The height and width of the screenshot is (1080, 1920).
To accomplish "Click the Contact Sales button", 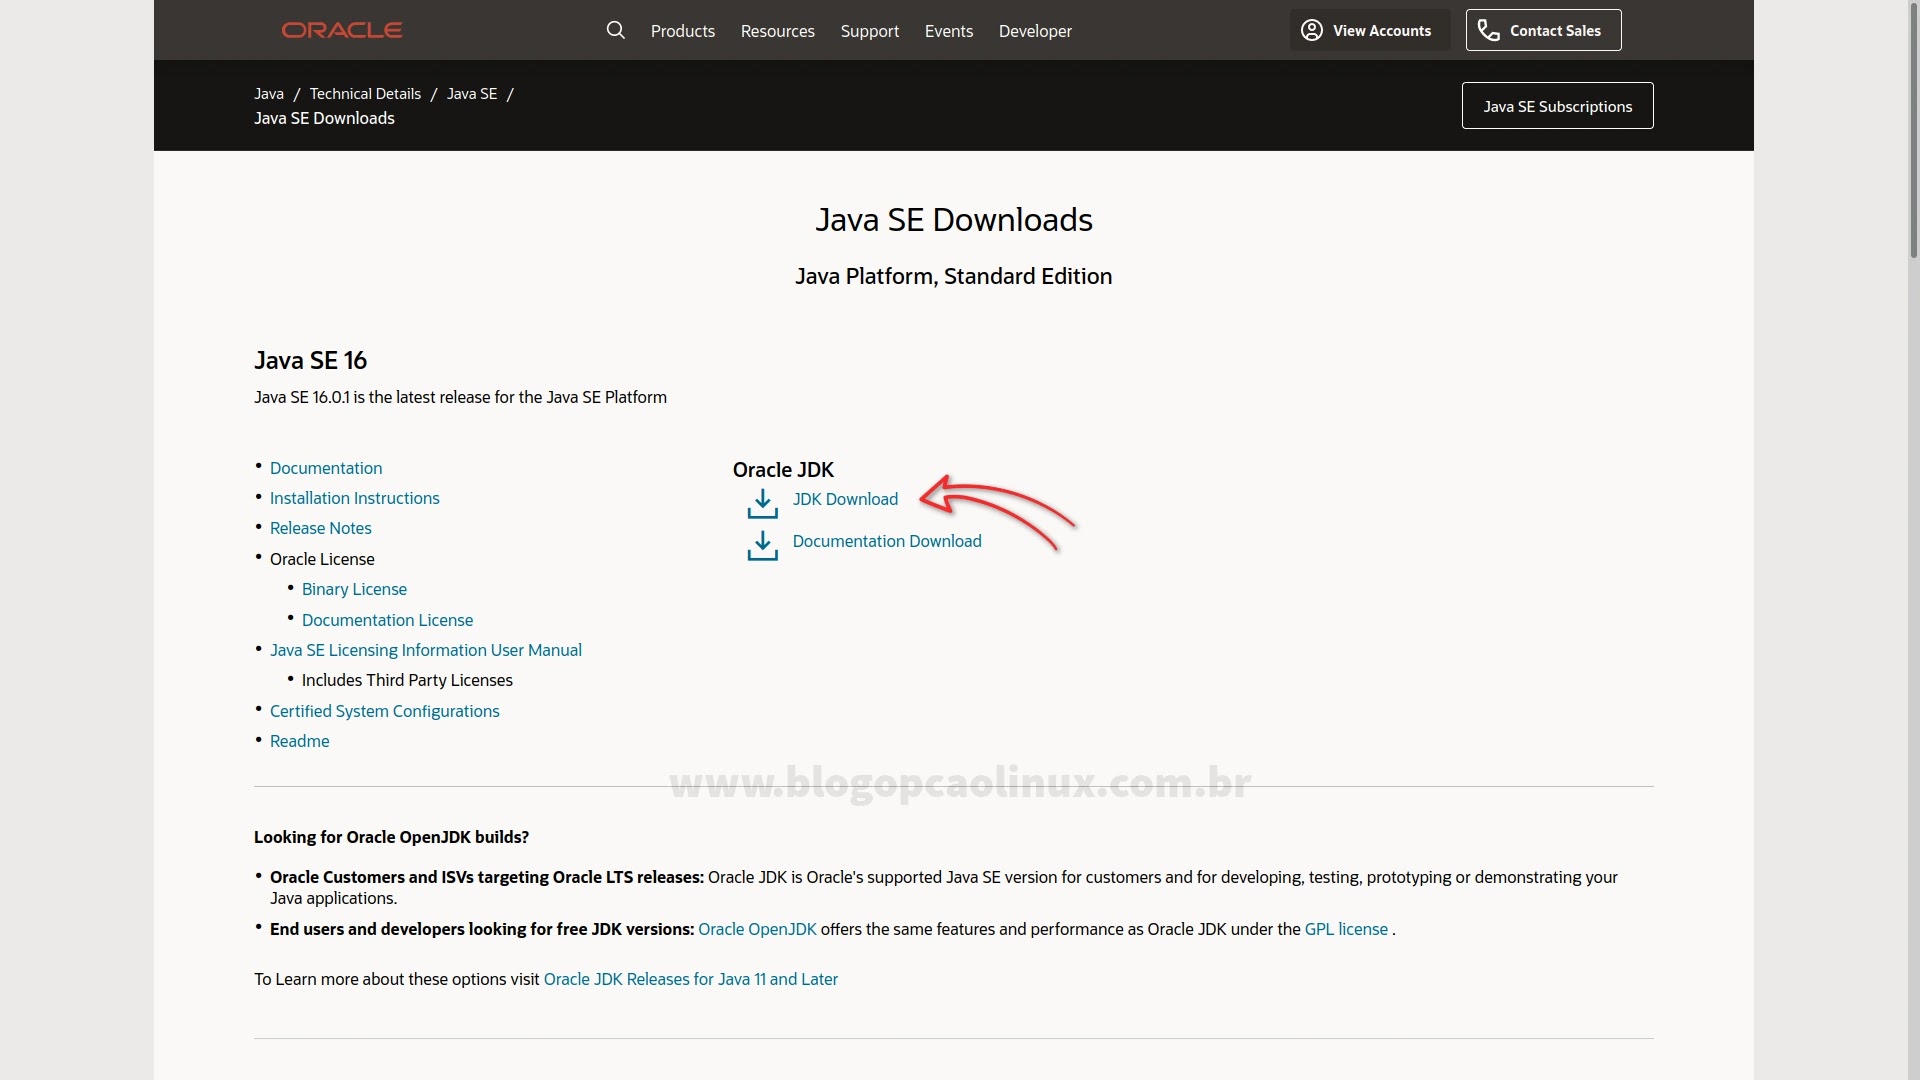I will coord(1543,30).
